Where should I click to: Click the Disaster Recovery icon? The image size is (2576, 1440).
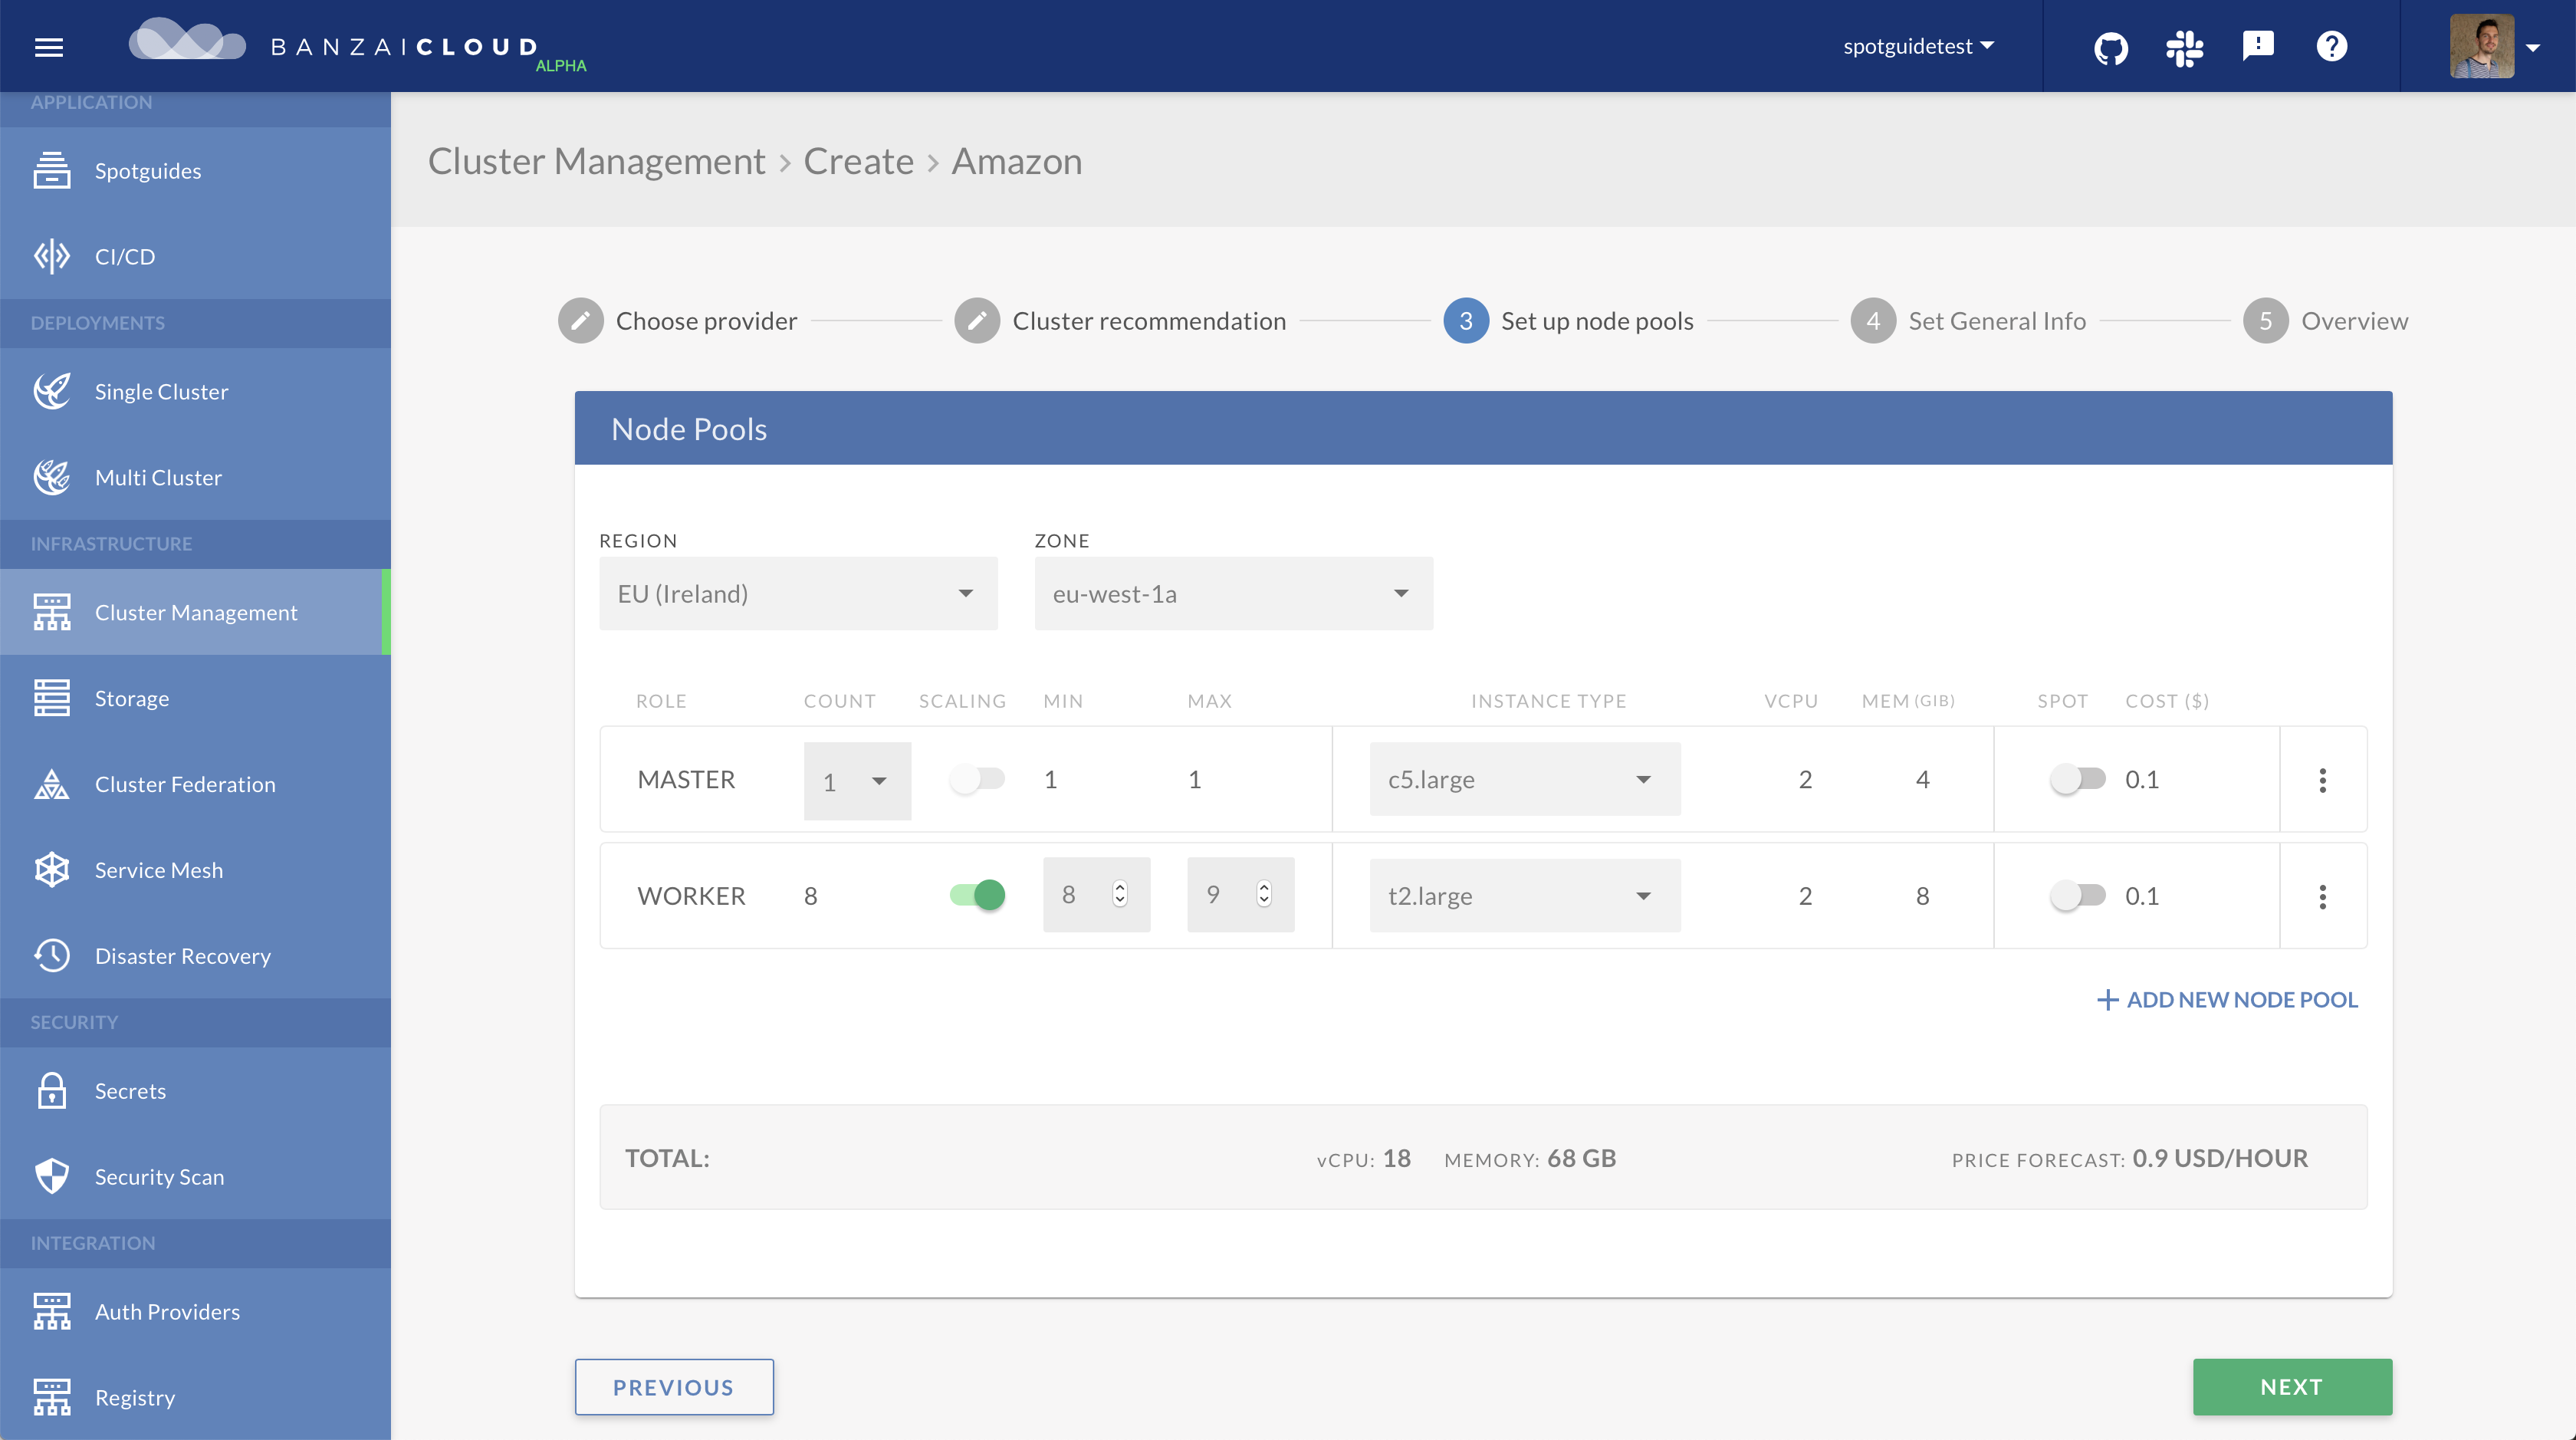coord(52,956)
